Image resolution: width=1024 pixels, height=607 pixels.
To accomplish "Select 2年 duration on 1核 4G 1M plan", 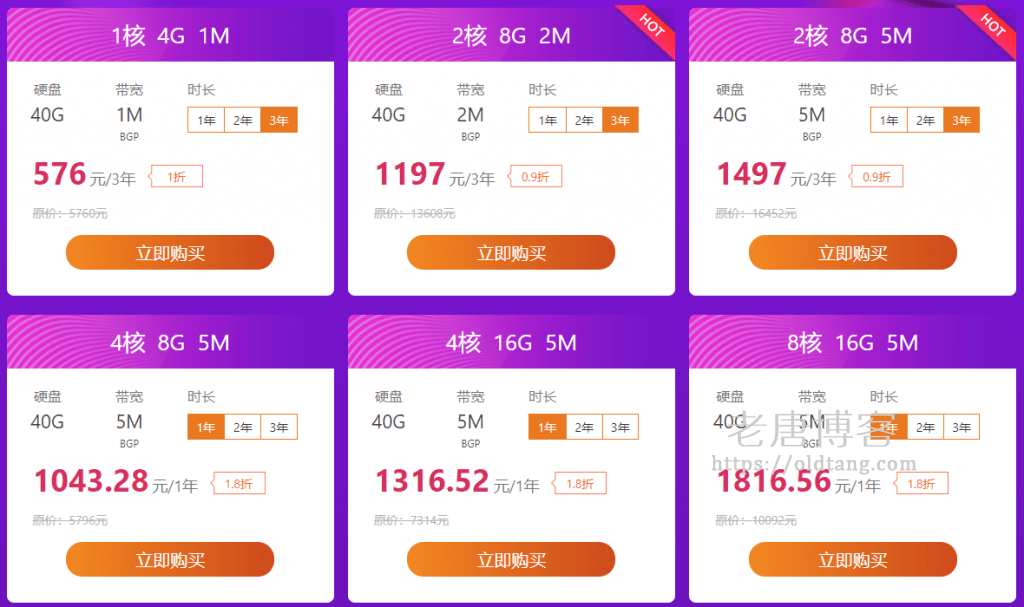I will tap(242, 120).
